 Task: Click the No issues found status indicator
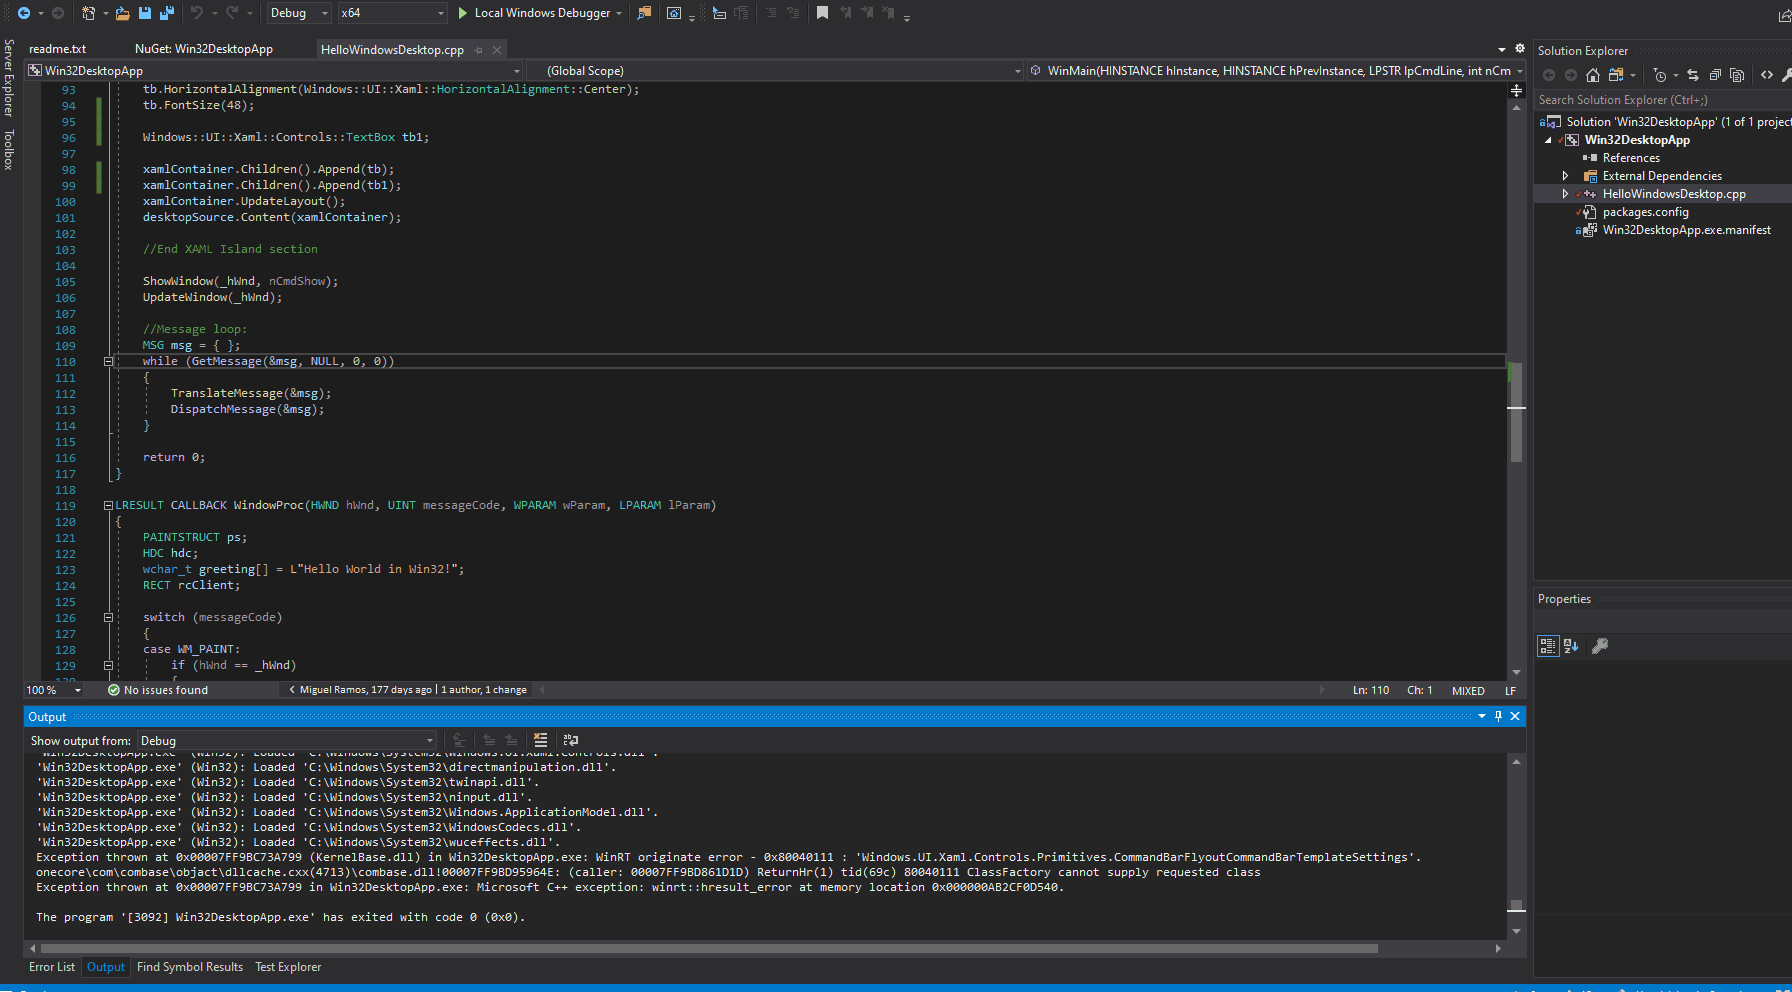158,690
